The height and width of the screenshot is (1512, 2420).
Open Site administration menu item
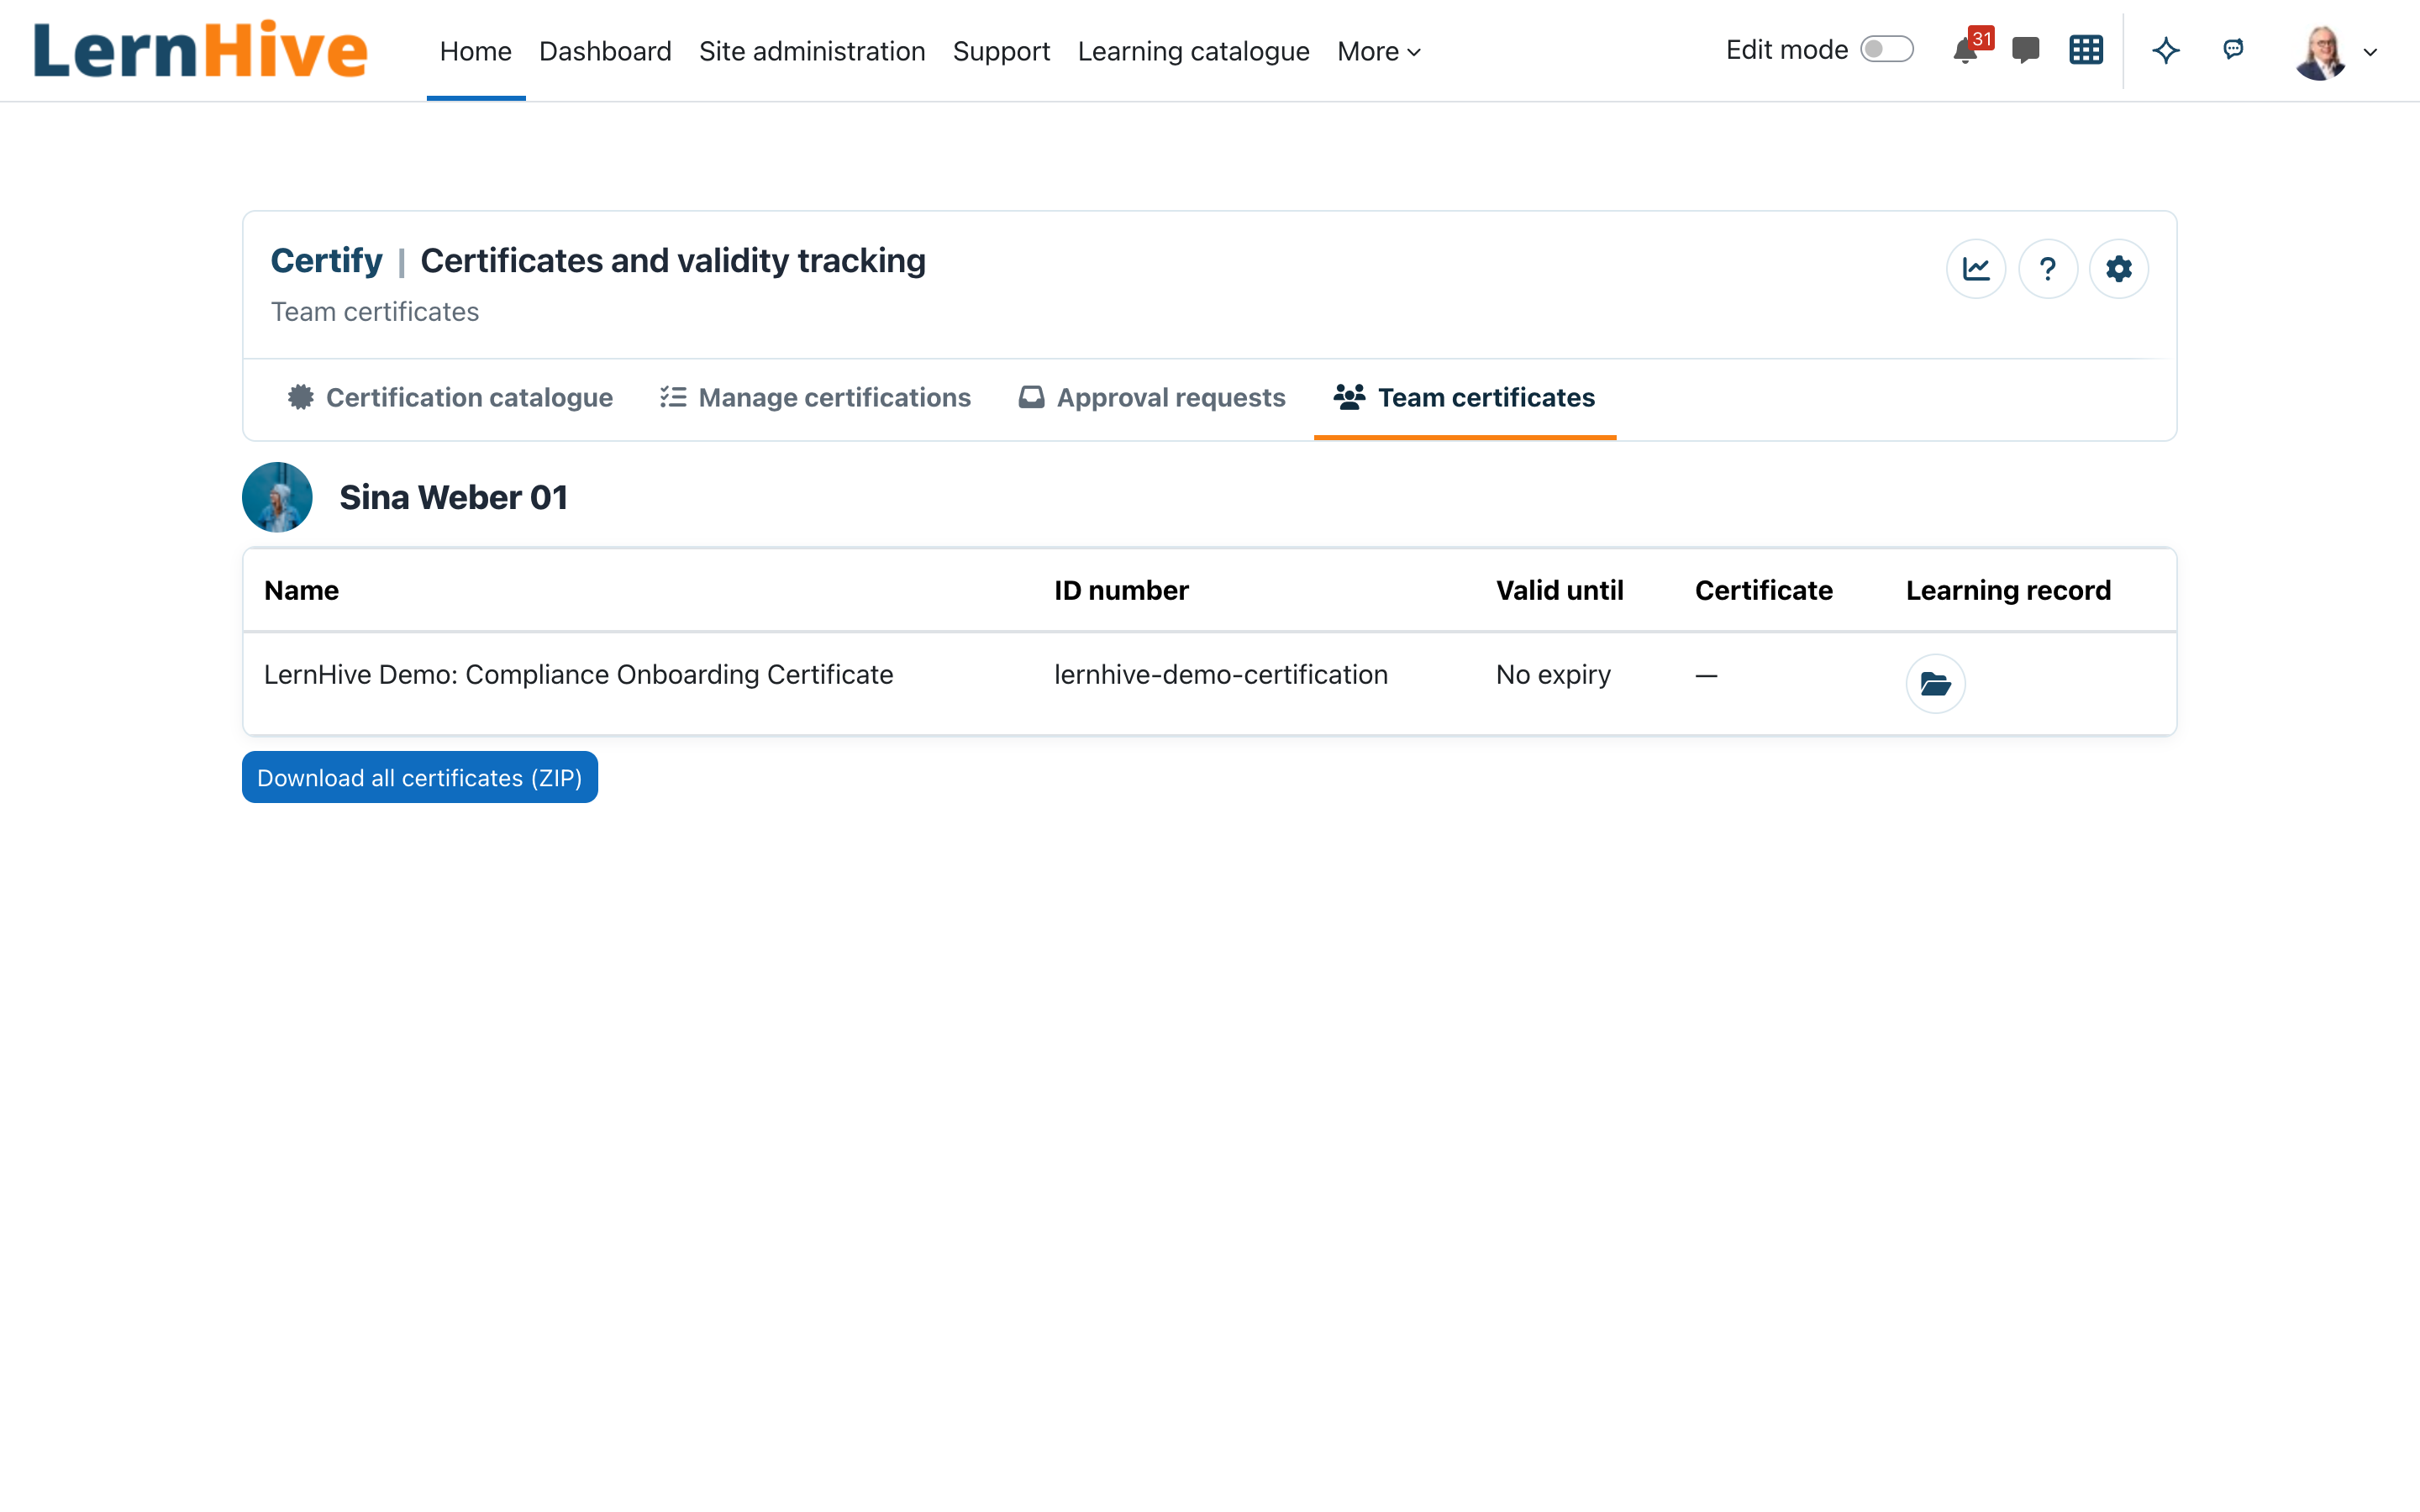coord(812,51)
